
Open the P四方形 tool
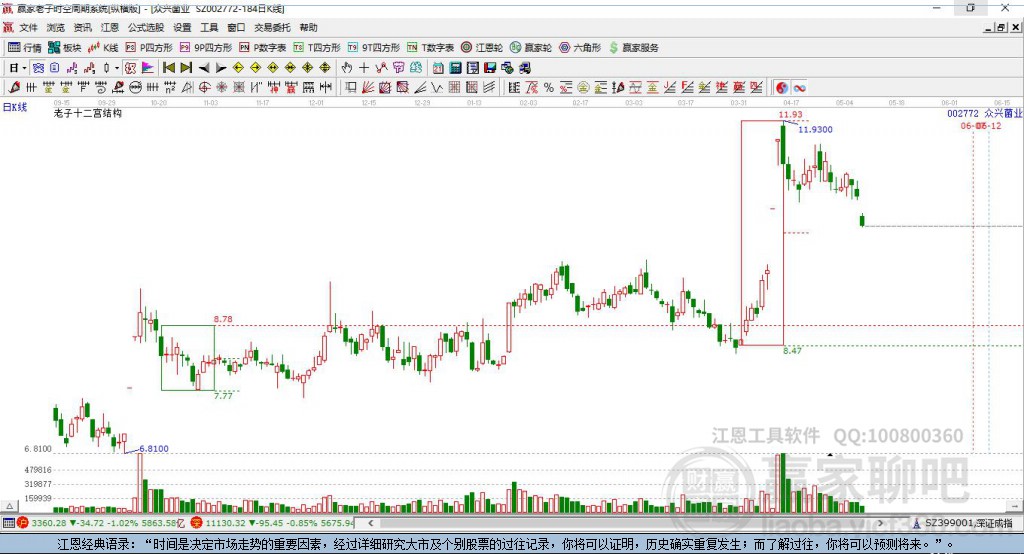pos(149,48)
